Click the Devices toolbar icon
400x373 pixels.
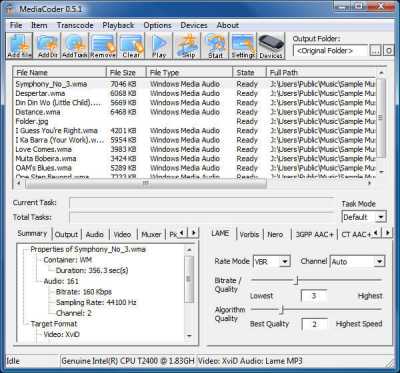pyautogui.click(x=271, y=46)
